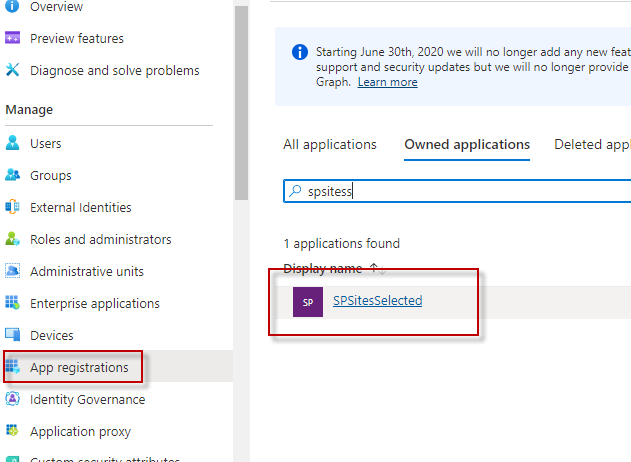Image resolution: width=631 pixels, height=462 pixels.
Task: Open External Identities icon
Action: [x=13, y=207]
